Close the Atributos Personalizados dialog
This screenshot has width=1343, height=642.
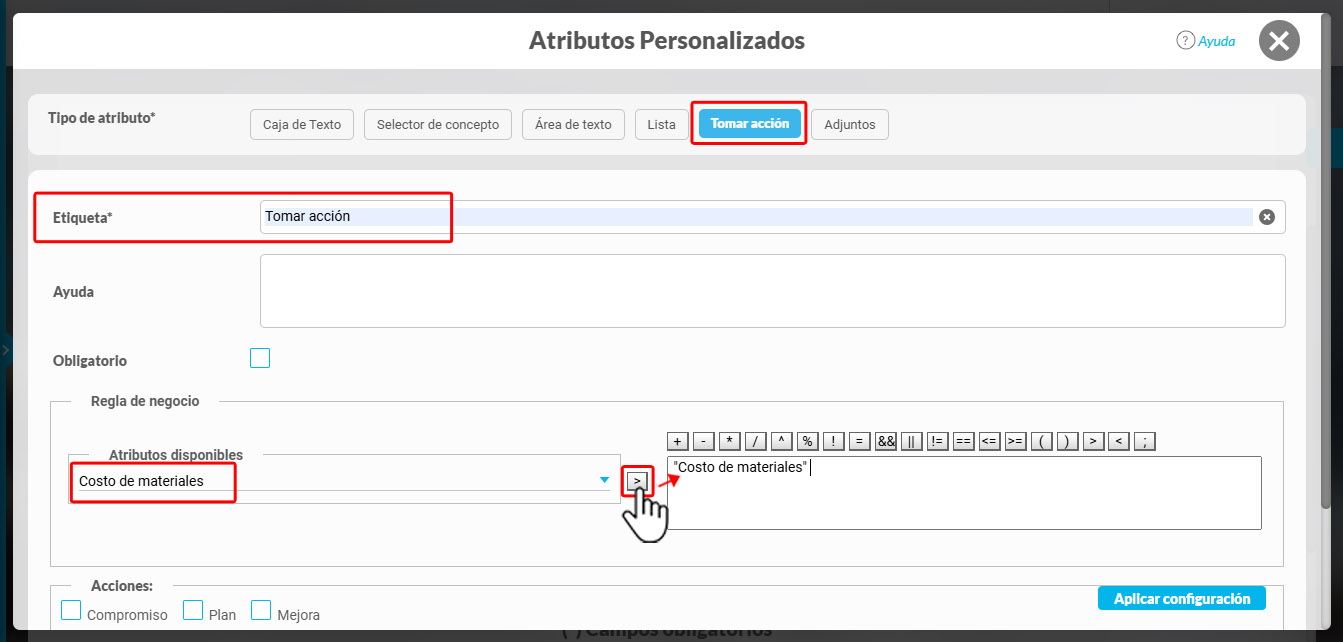[1279, 41]
